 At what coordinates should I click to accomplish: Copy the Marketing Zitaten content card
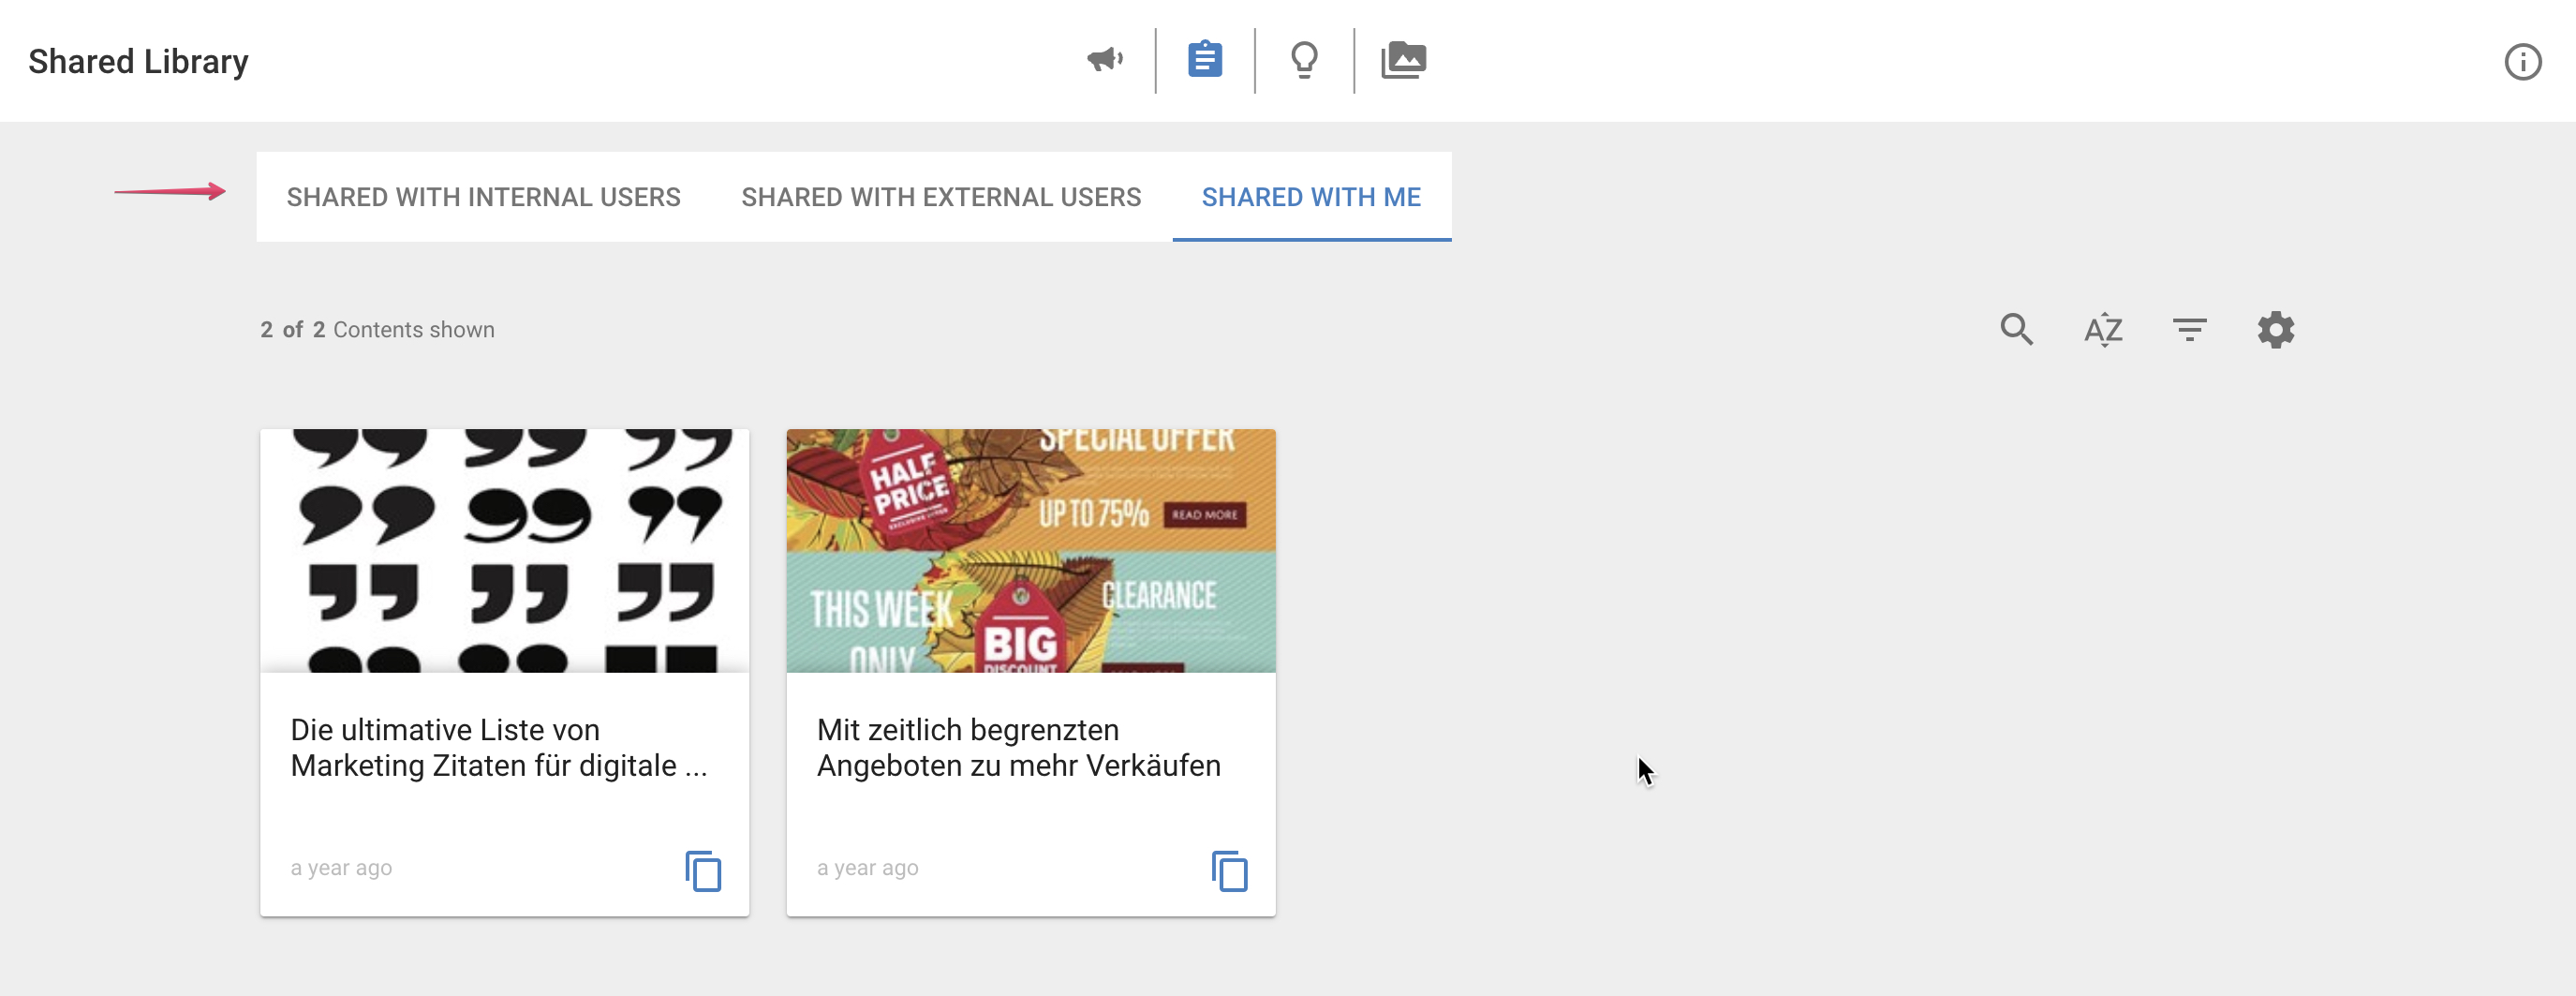pyautogui.click(x=703, y=870)
